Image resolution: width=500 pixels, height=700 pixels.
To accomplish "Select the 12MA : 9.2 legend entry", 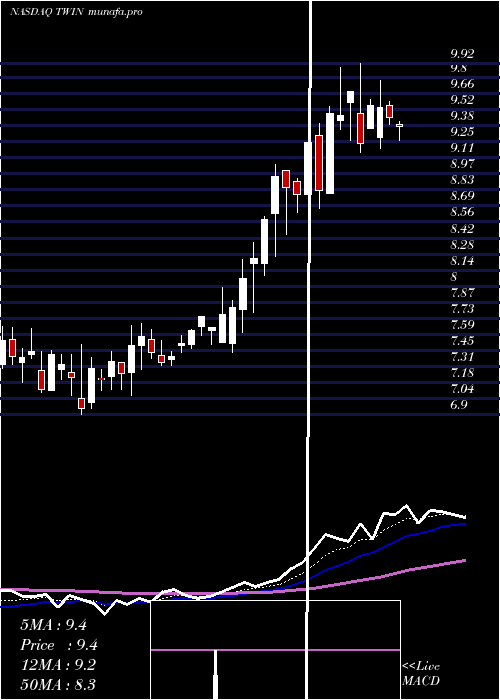I will [x=58, y=665].
